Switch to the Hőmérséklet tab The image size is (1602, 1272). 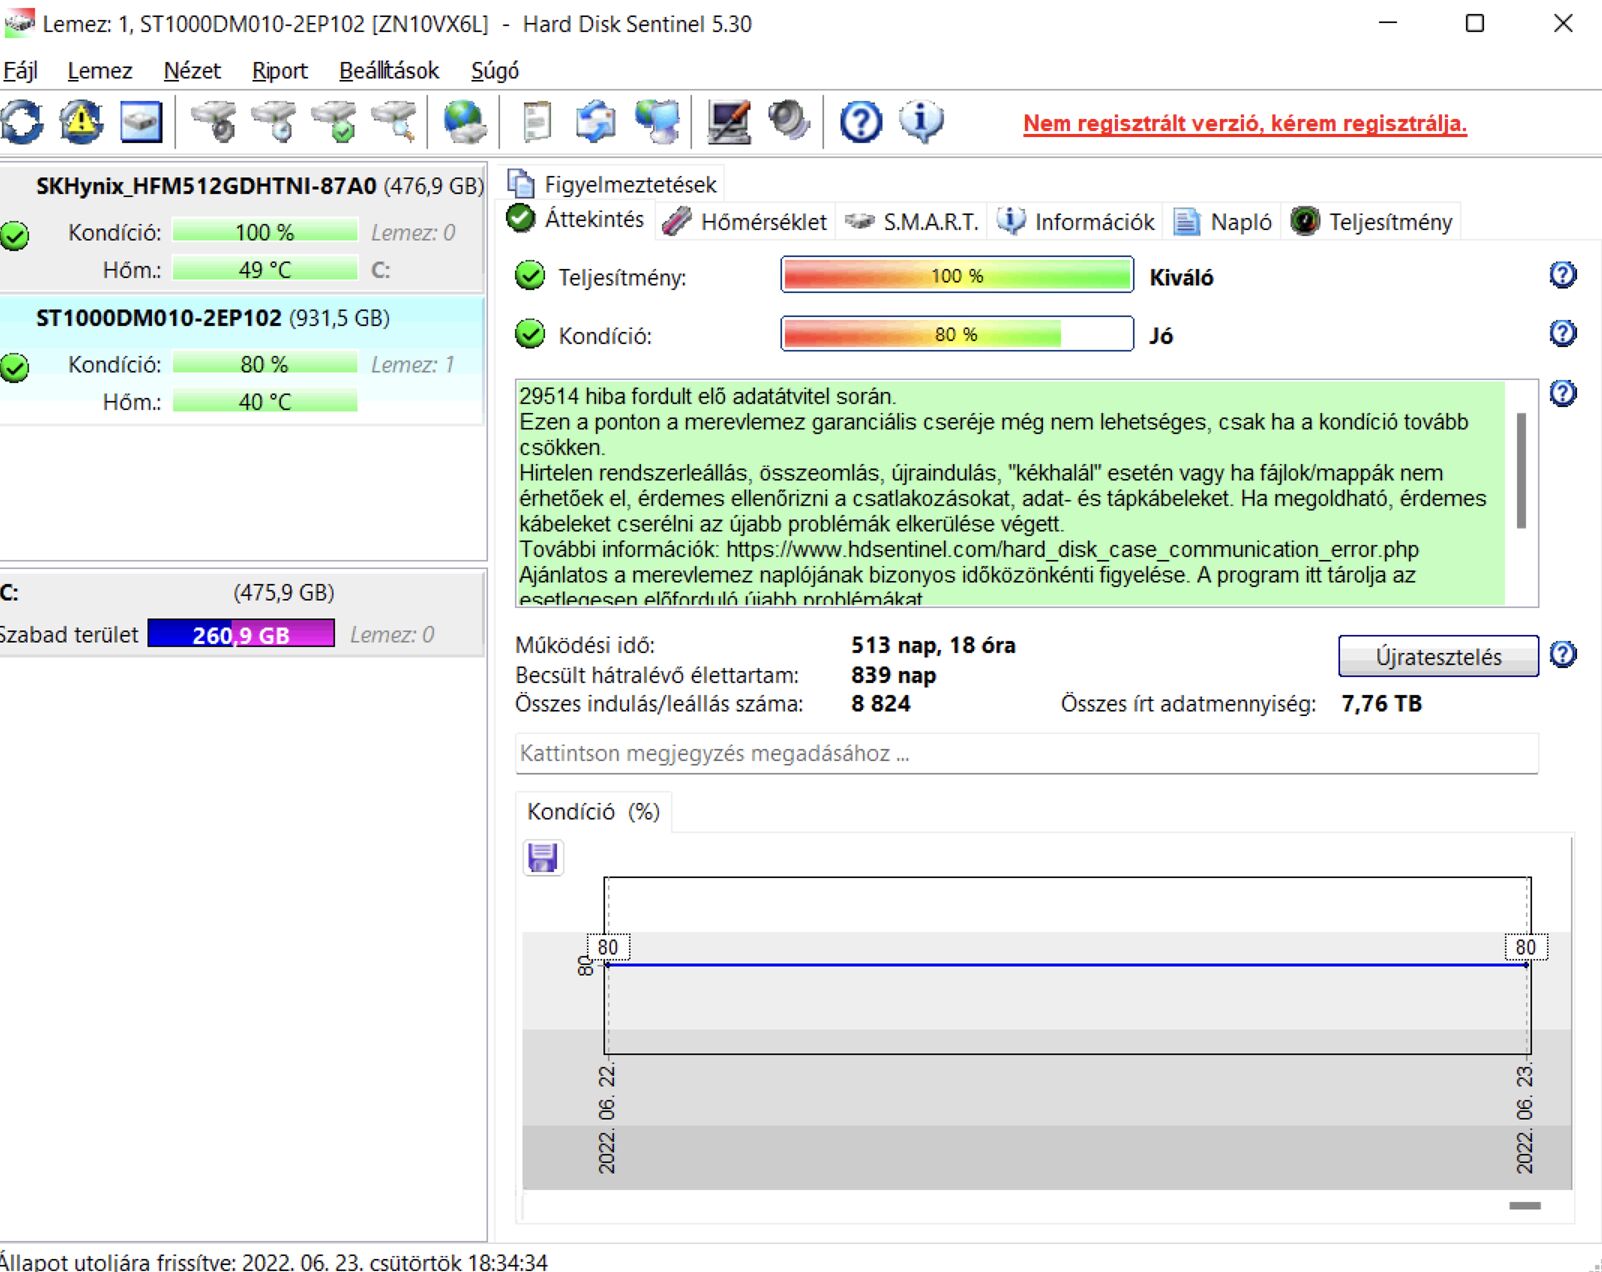click(745, 222)
